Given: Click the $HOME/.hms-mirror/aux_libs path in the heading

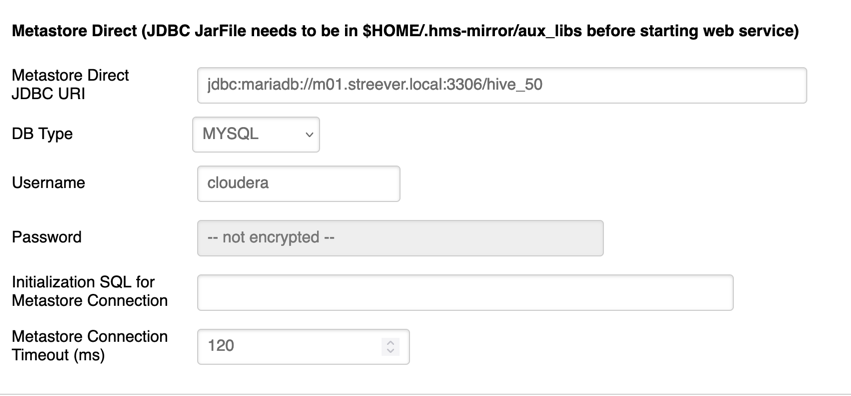Looking at the screenshot, I should [472, 31].
